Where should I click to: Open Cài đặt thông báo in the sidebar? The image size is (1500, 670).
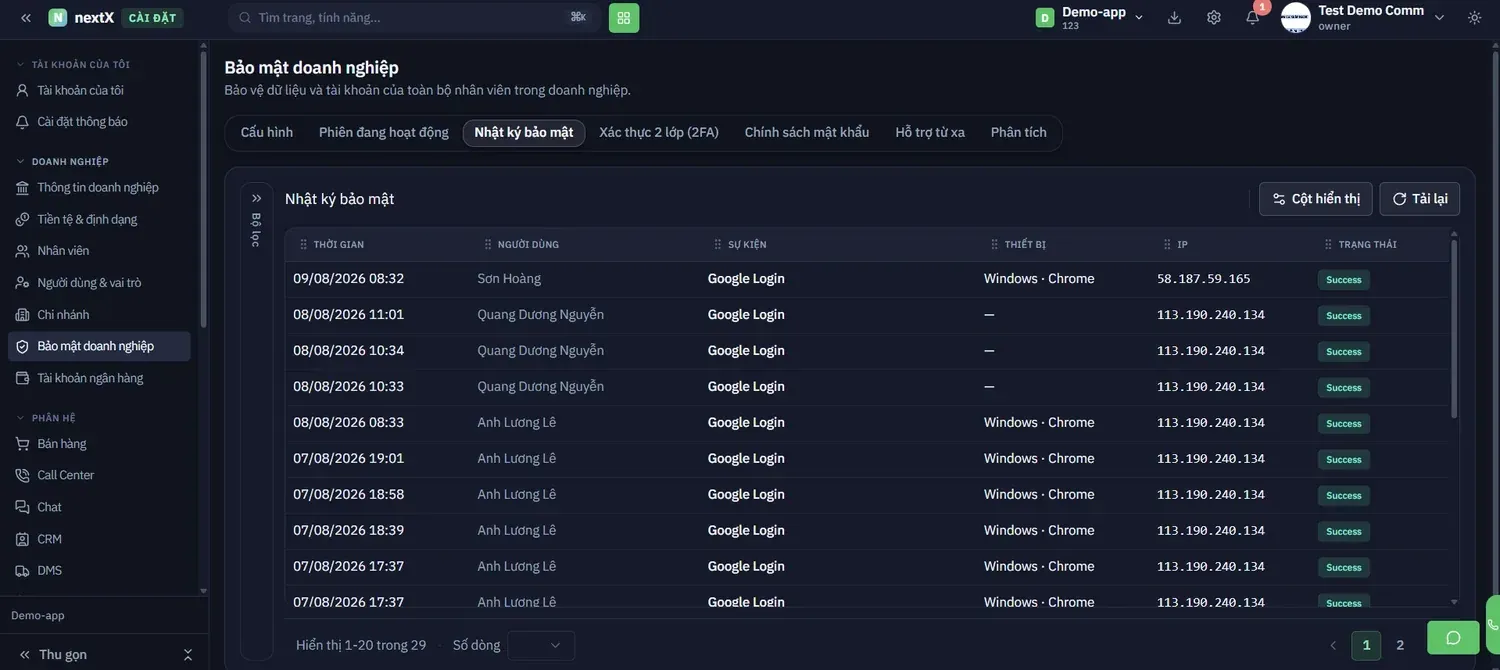pyautogui.click(x=100, y=122)
